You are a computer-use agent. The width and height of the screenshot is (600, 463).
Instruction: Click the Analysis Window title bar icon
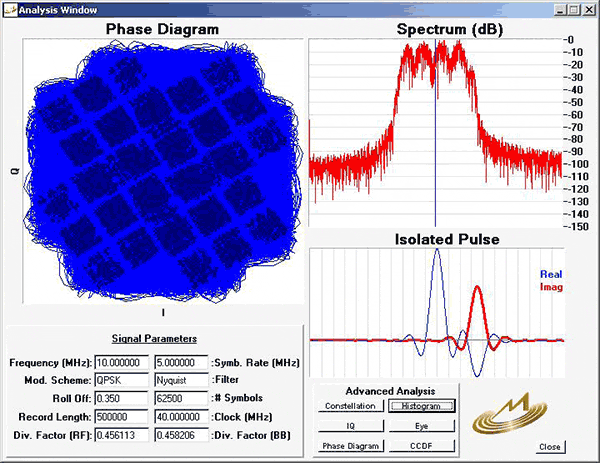tap(10, 9)
